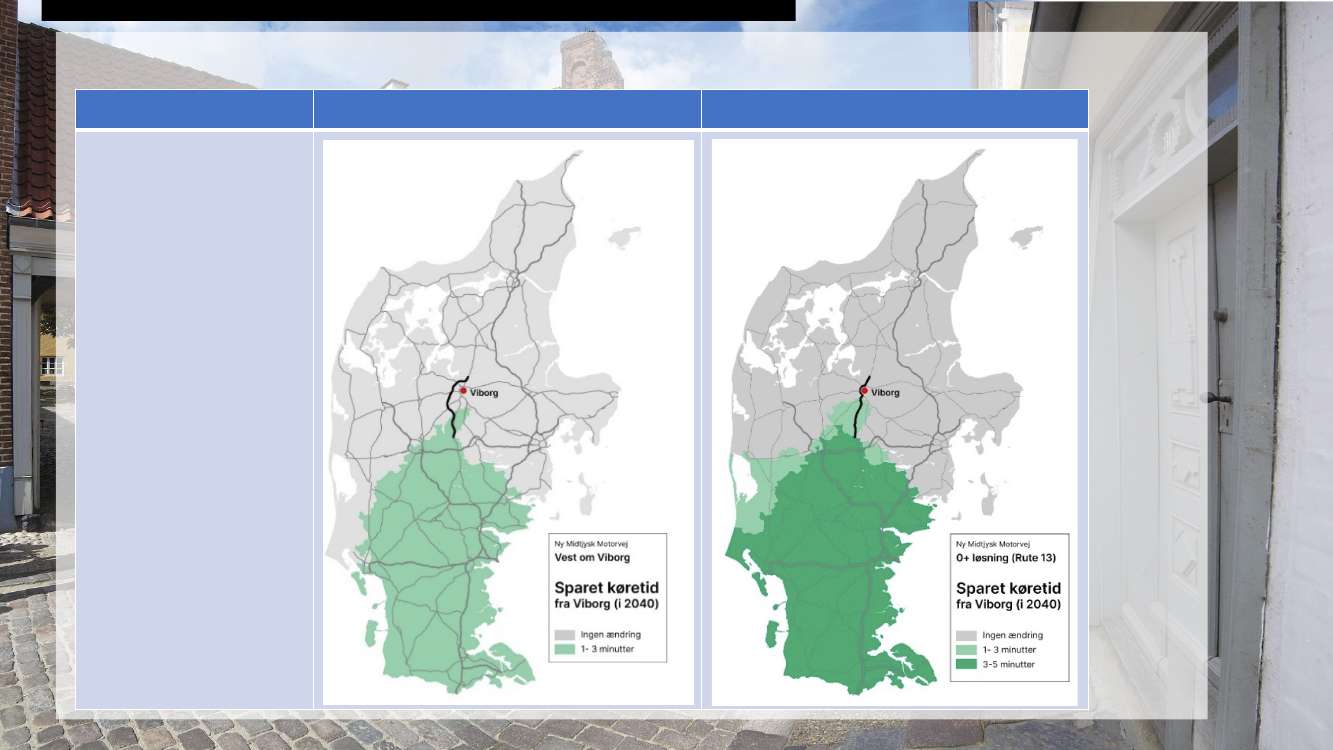Click the light green '1- 3 minutter' swatch in left legend

[x=565, y=650]
